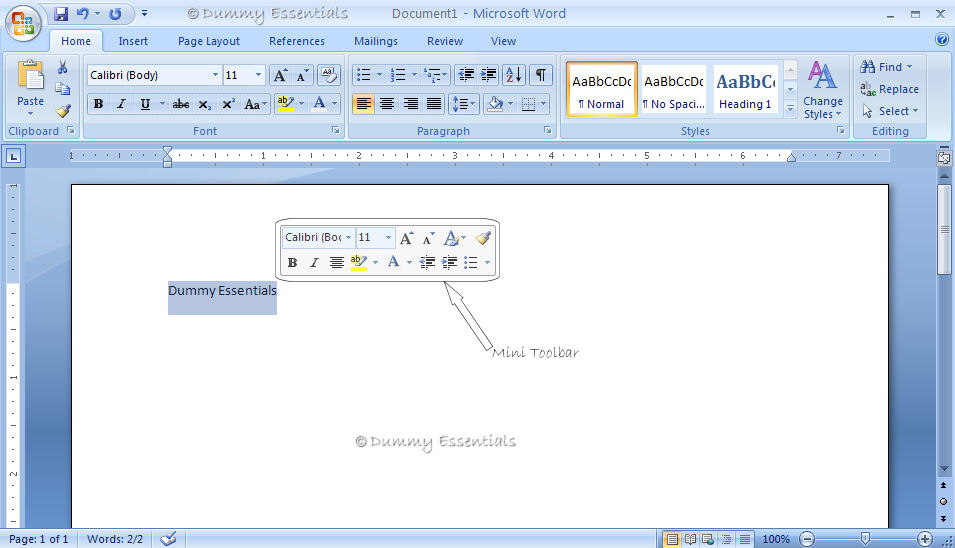Viewport: 955px width, 548px height.
Task: Open the Review tab
Action: pos(445,41)
